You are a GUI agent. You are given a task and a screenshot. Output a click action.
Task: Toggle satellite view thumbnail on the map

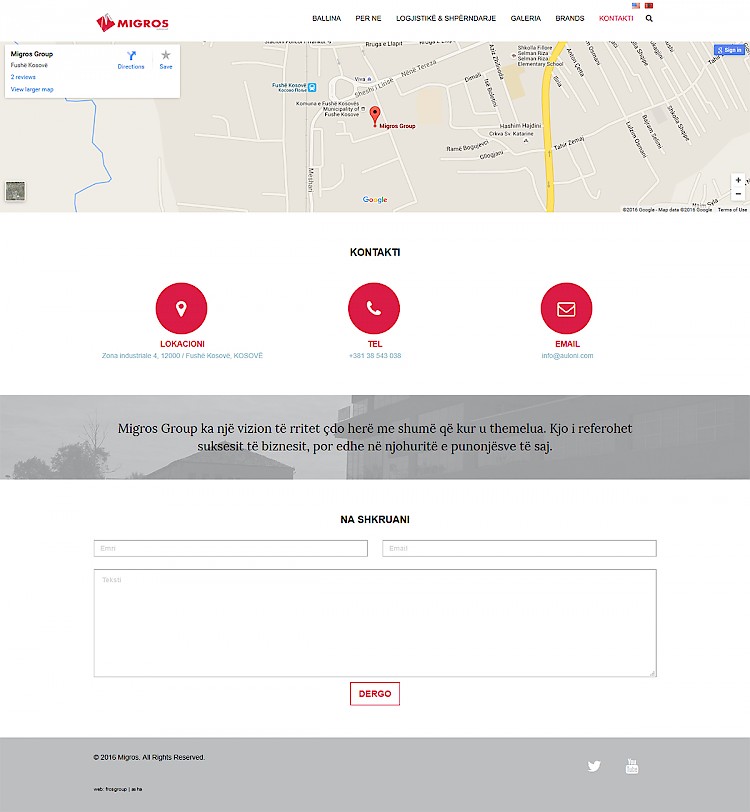pyautogui.click(x=15, y=191)
